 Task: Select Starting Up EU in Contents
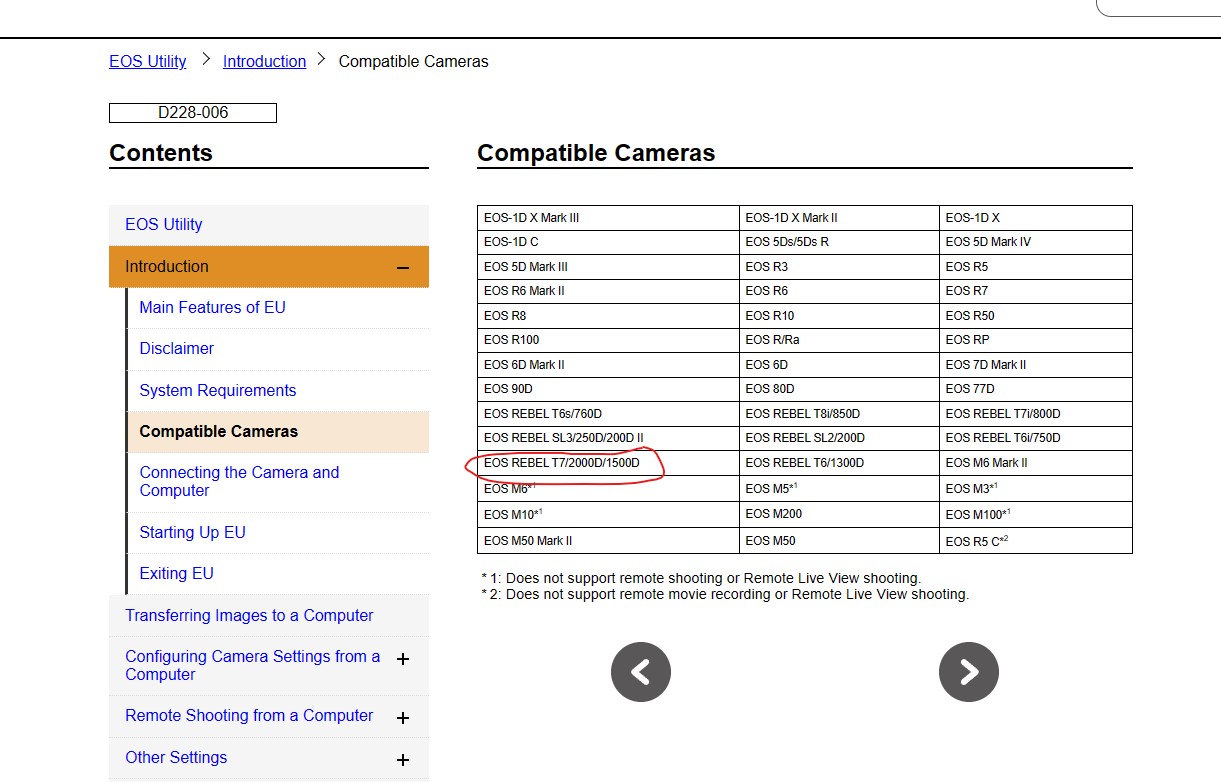click(192, 532)
